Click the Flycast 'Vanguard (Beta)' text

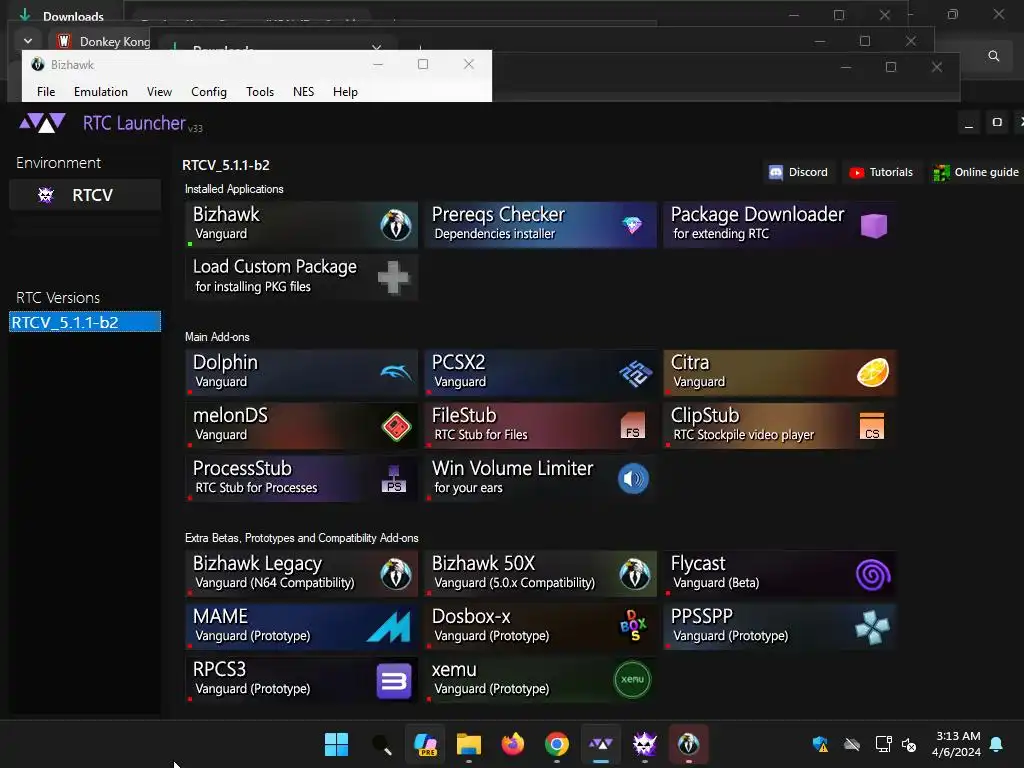coord(716,583)
